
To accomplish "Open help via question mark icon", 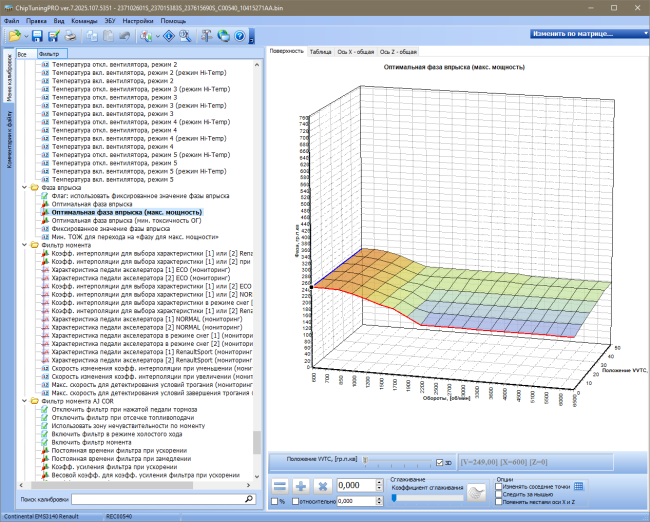I will click(x=240, y=36).
